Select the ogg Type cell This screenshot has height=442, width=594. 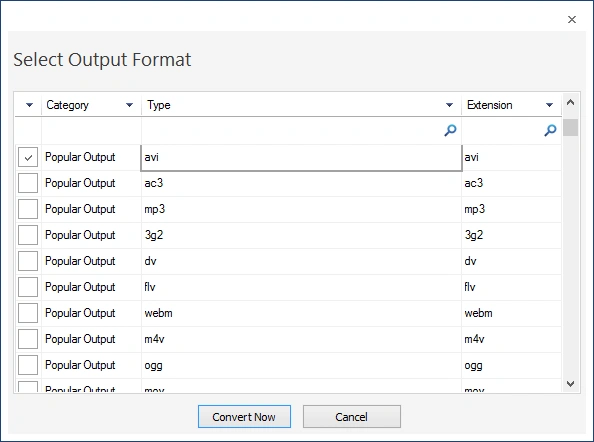click(301, 365)
